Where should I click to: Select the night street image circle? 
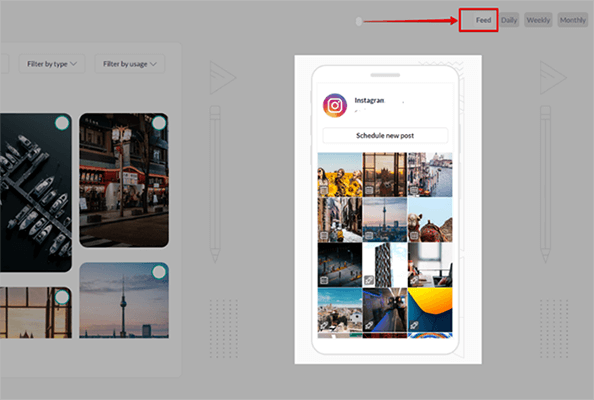coord(159,123)
